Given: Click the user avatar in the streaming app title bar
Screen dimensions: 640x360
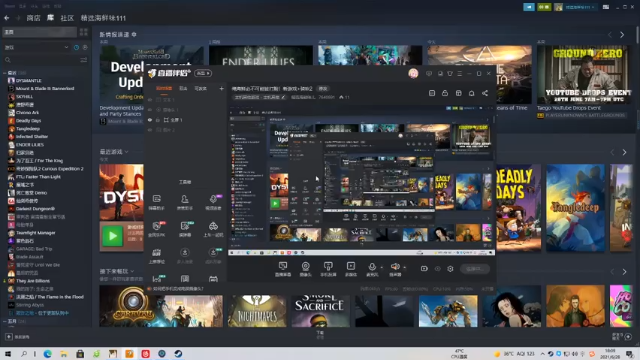Looking at the screenshot, I should [x=413, y=73].
